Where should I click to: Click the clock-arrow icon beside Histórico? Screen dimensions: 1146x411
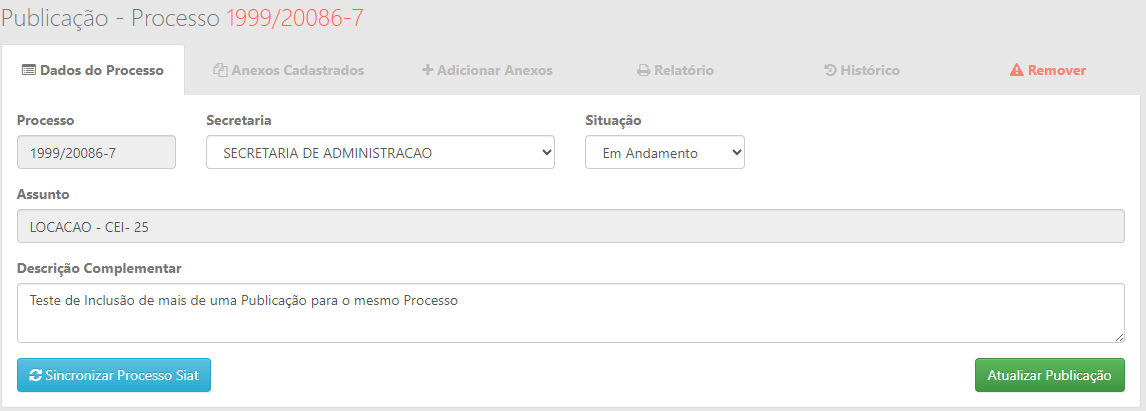[830, 71]
